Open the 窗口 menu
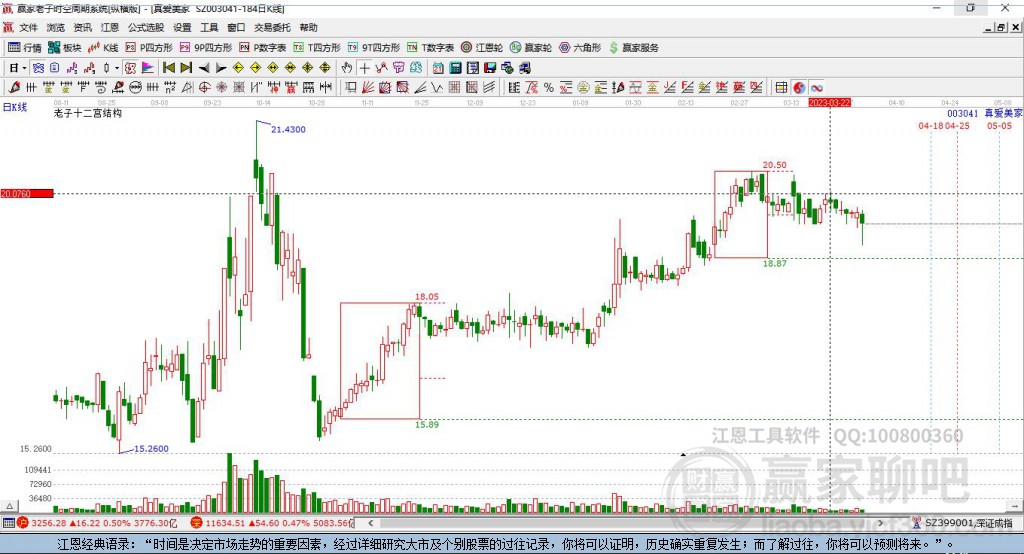The width and height of the screenshot is (1024, 554). 236,27
